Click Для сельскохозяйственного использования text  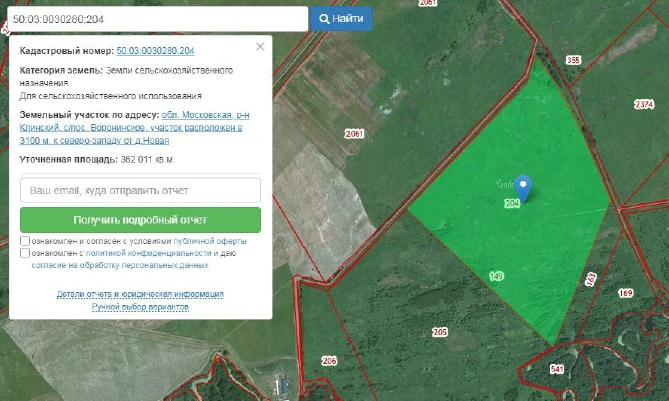click(111, 96)
